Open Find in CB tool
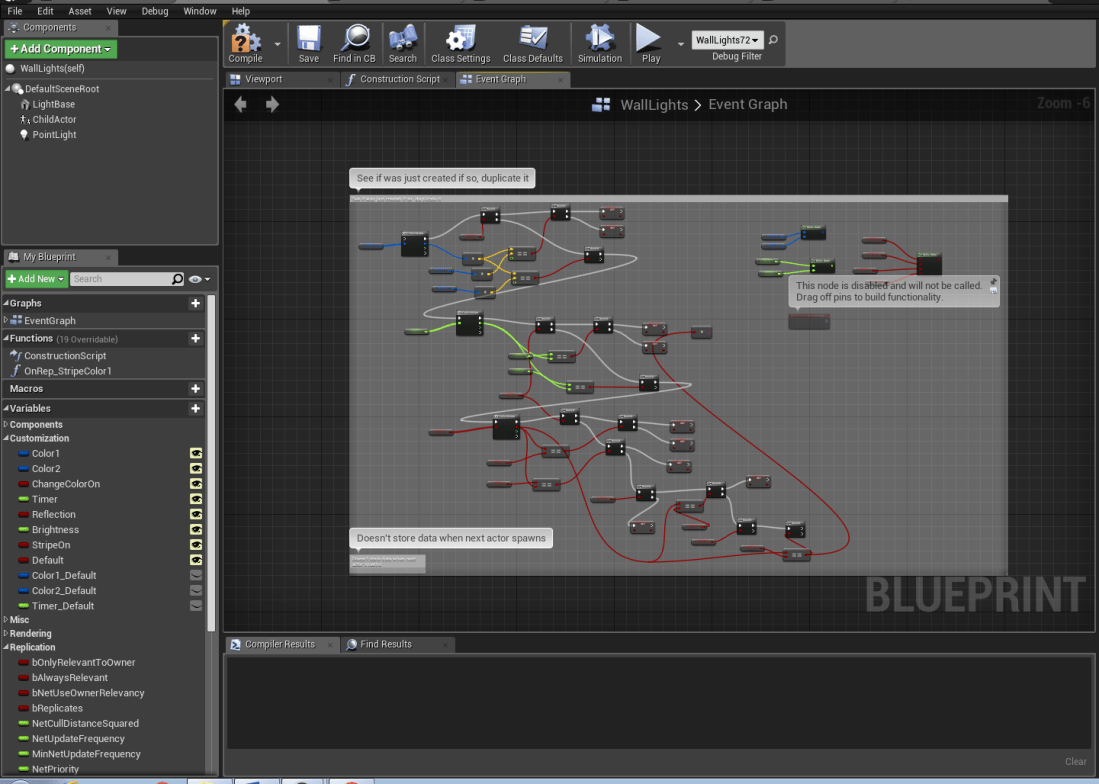This screenshot has width=1099, height=784. click(x=354, y=41)
